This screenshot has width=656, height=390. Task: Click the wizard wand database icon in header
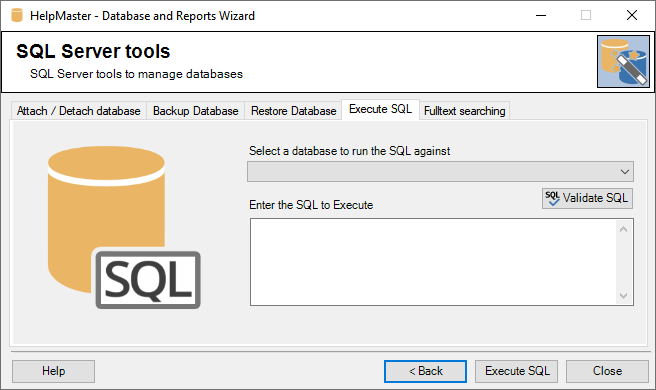(623, 62)
